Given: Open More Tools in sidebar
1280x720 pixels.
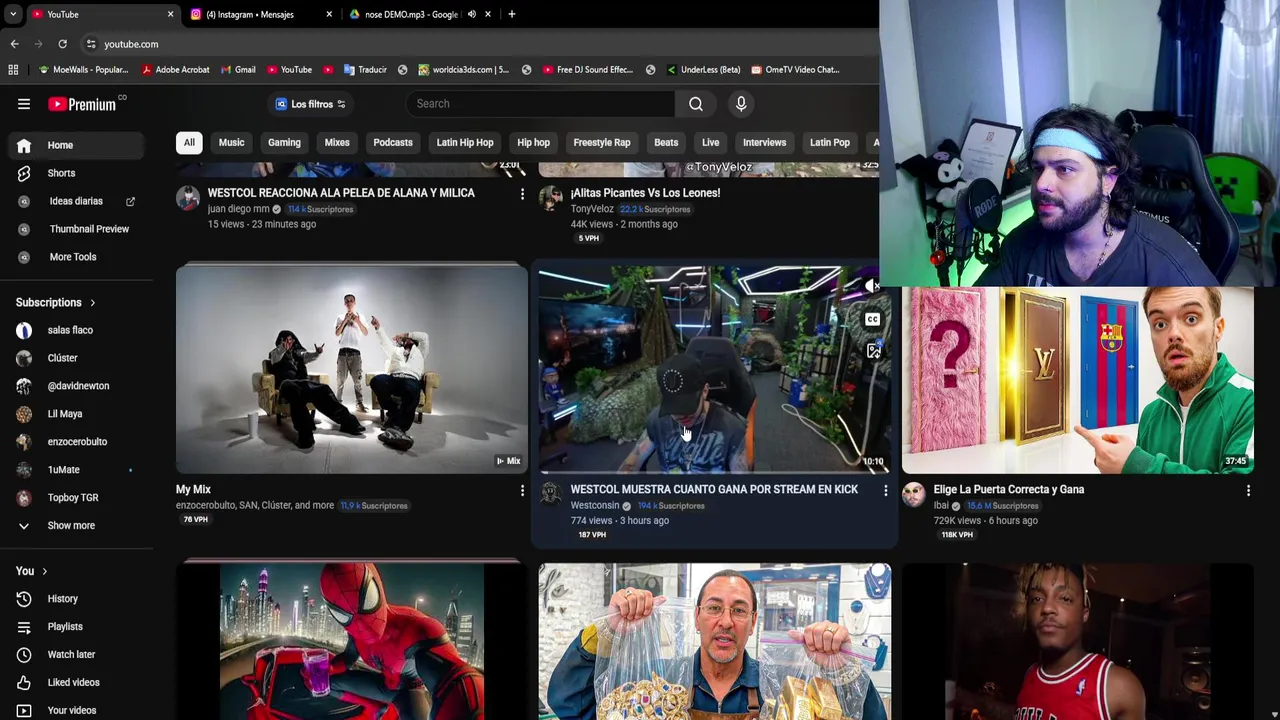Looking at the screenshot, I should point(76,257).
